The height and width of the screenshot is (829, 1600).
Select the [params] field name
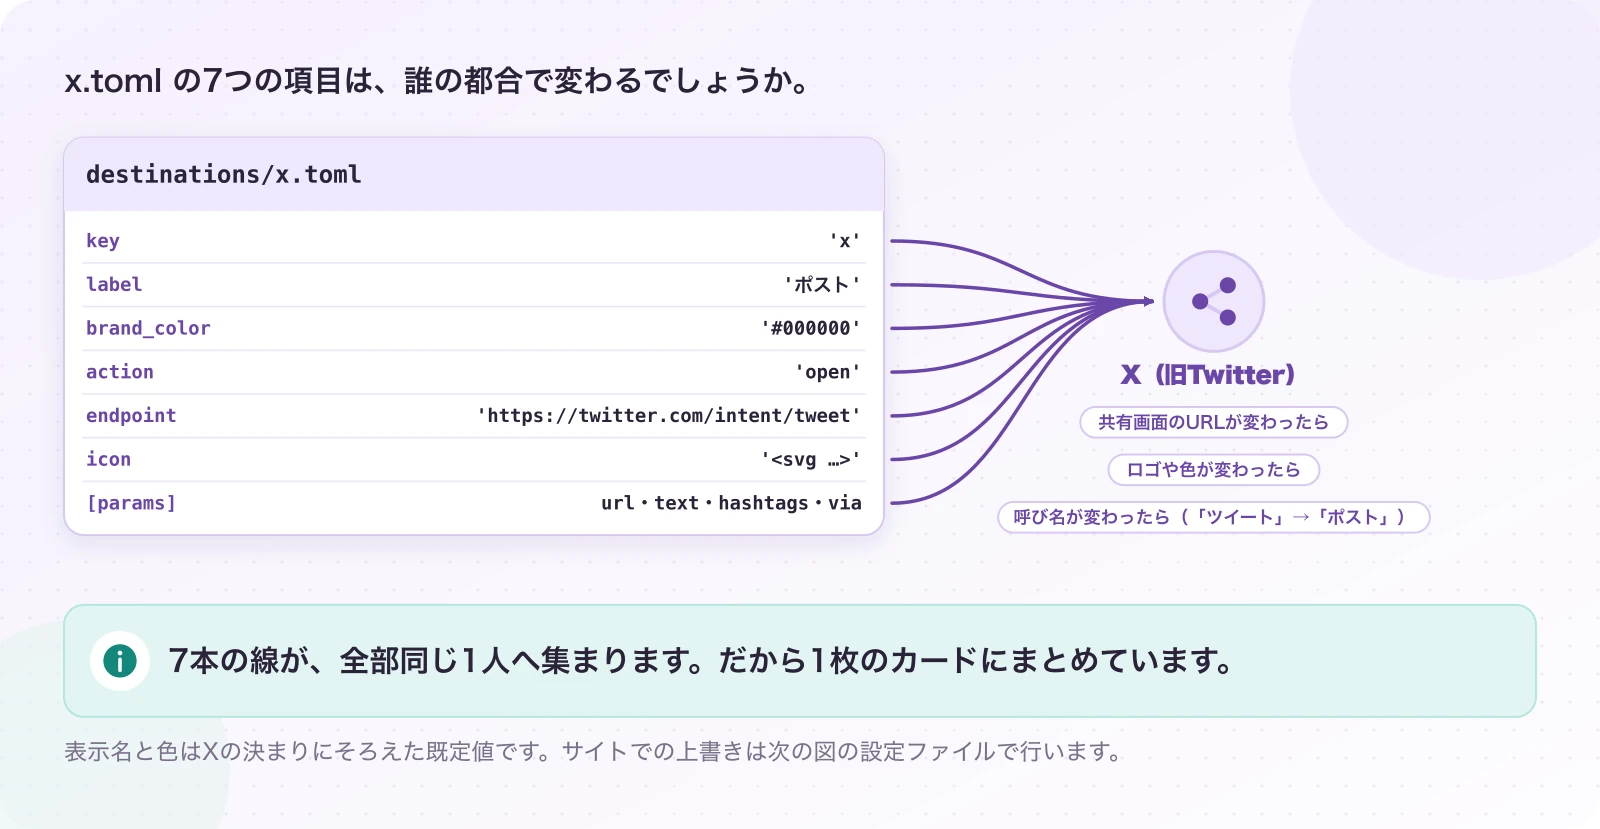point(131,503)
